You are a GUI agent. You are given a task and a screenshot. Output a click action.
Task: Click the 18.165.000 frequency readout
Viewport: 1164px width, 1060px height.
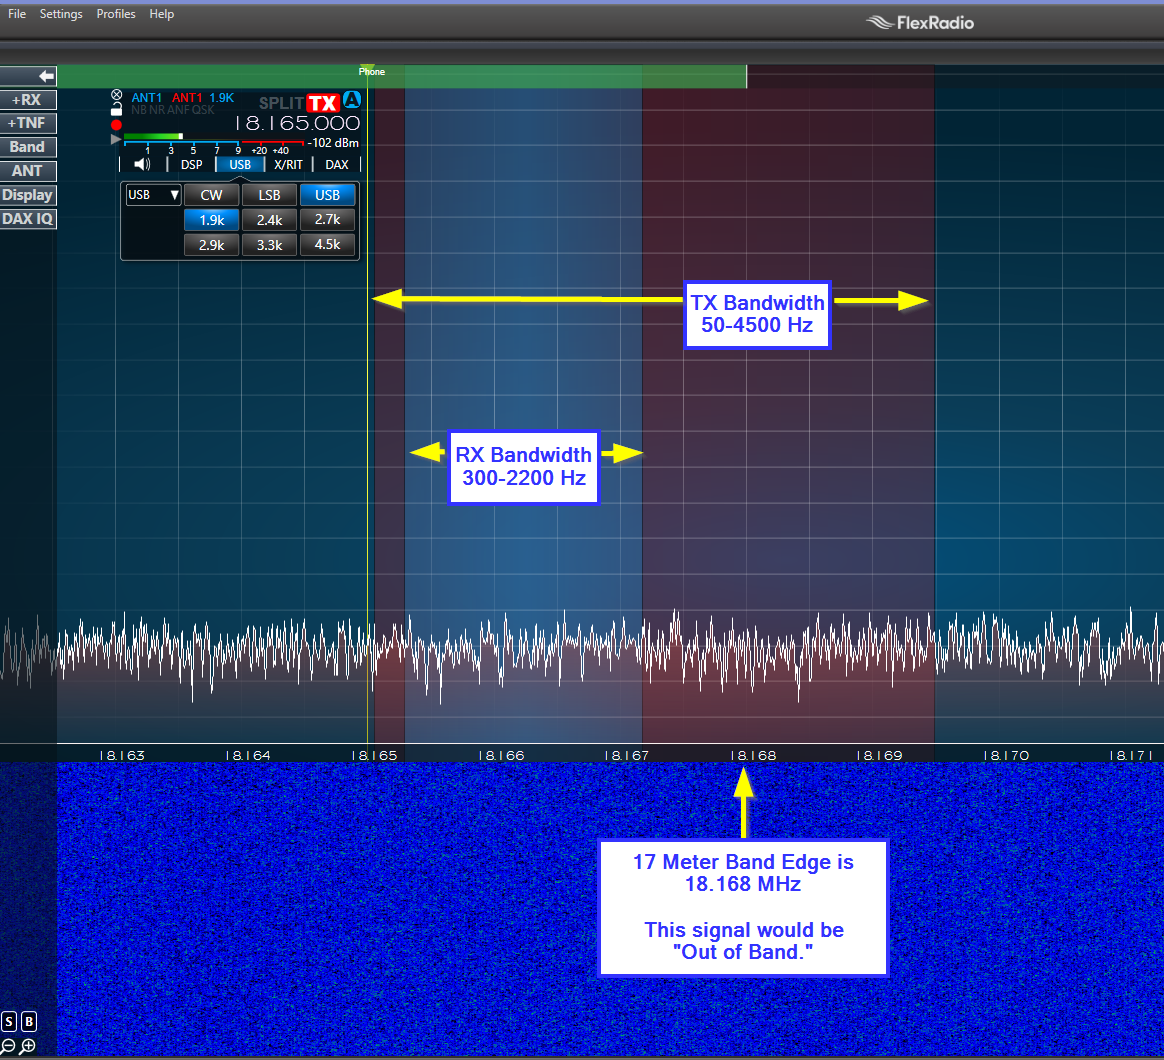(x=297, y=124)
